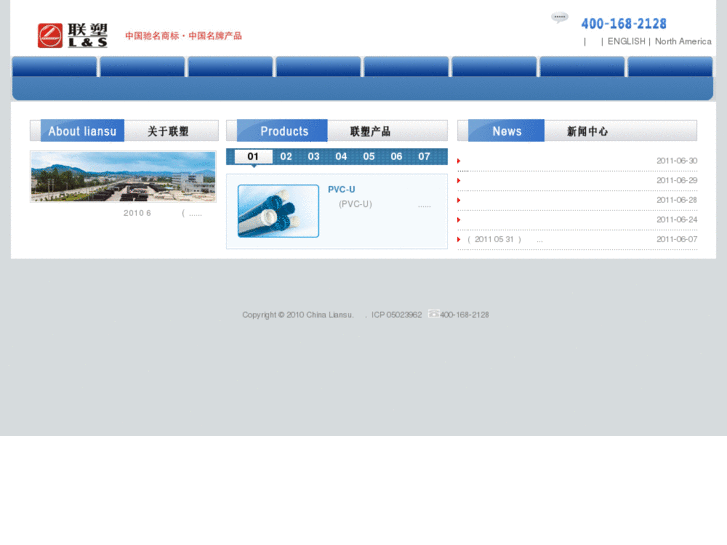
Task: Click the red arrow beside 2011-06-28 news
Action: coord(459,200)
